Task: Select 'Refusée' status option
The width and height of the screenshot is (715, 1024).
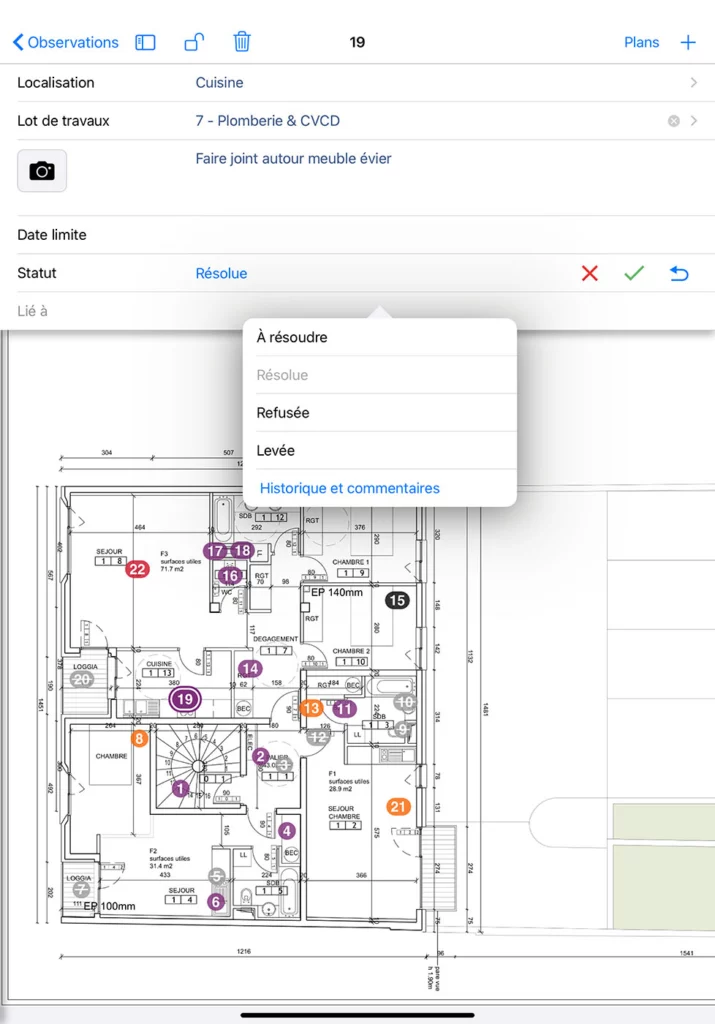Action: [x=283, y=413]
